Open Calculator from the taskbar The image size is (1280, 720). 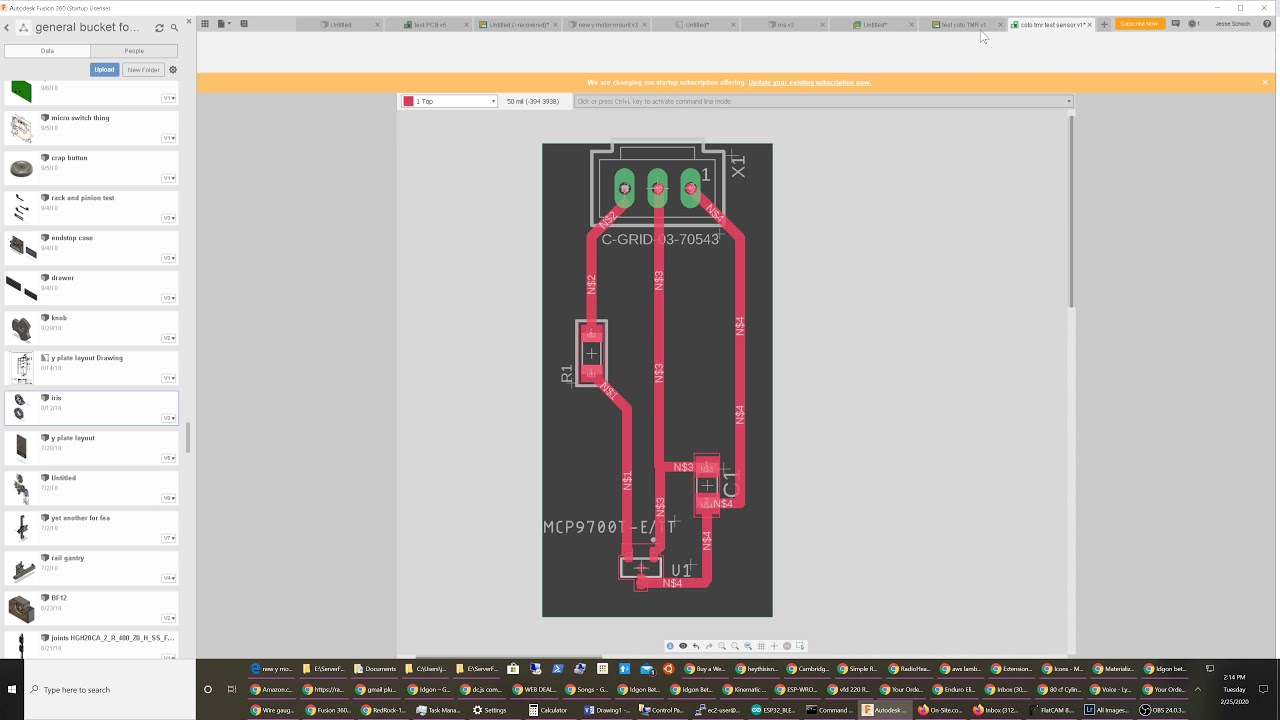(547, 710)
